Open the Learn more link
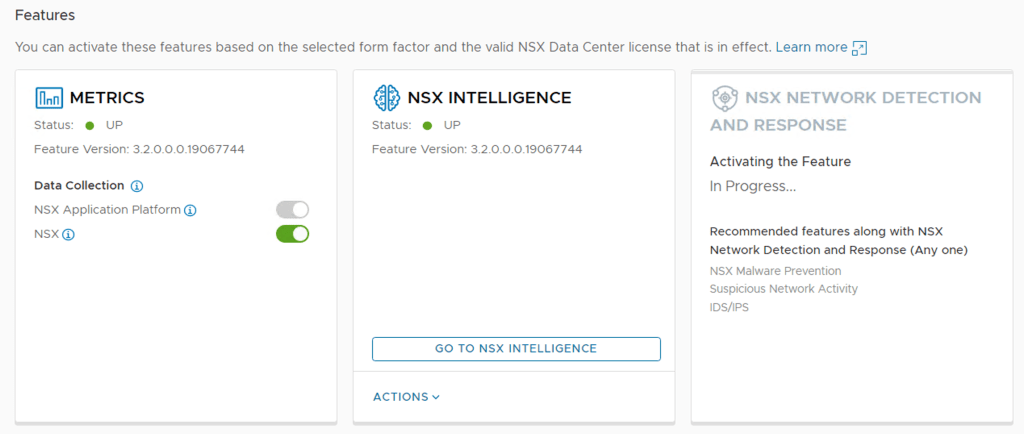Screen dimensions: 1024x434 pos(810,47)
